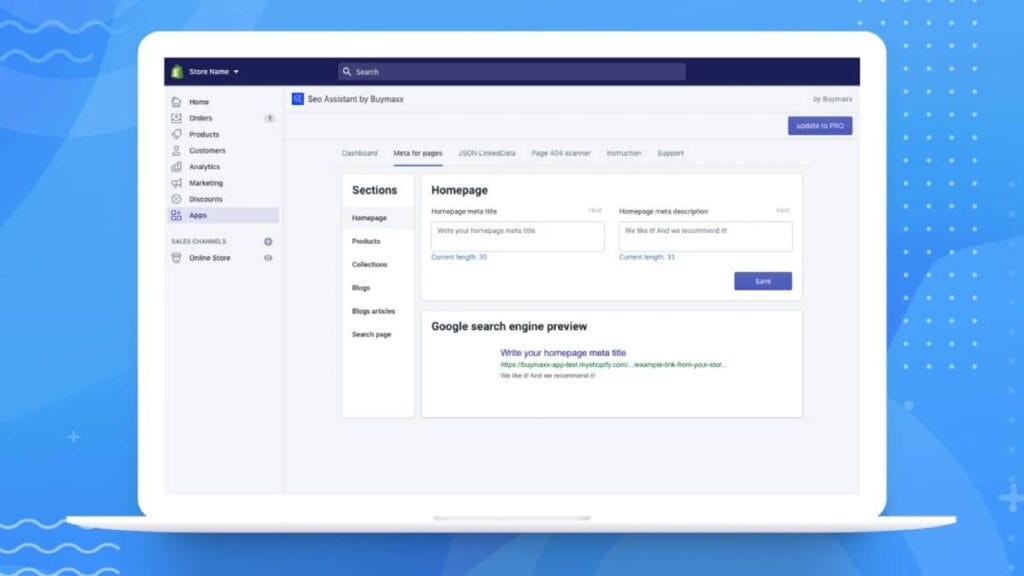Switch to the Dashboard tab

pos(360,153)
